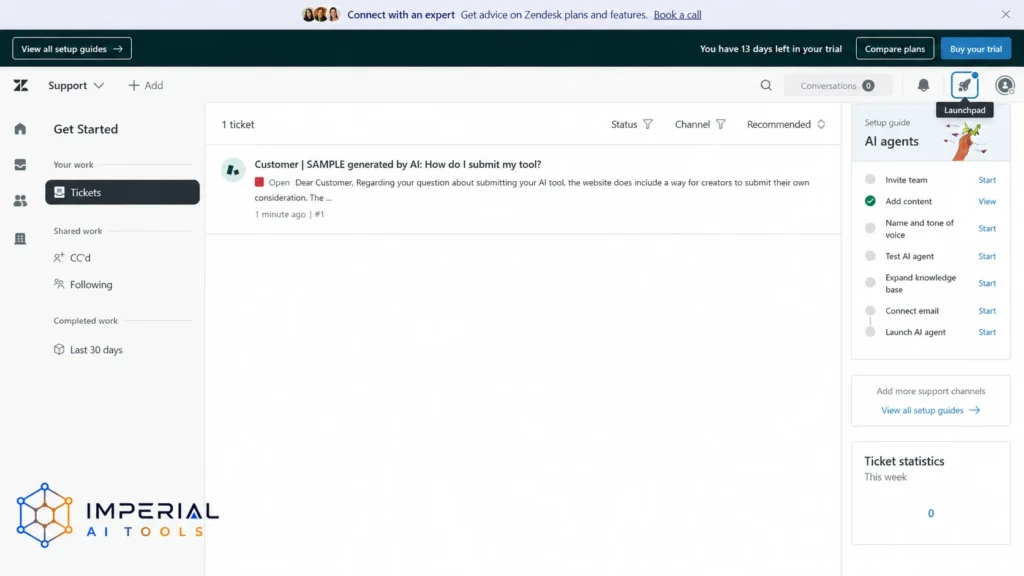
Task: Open the Customers people icon in sidebar
Action: 20,201
